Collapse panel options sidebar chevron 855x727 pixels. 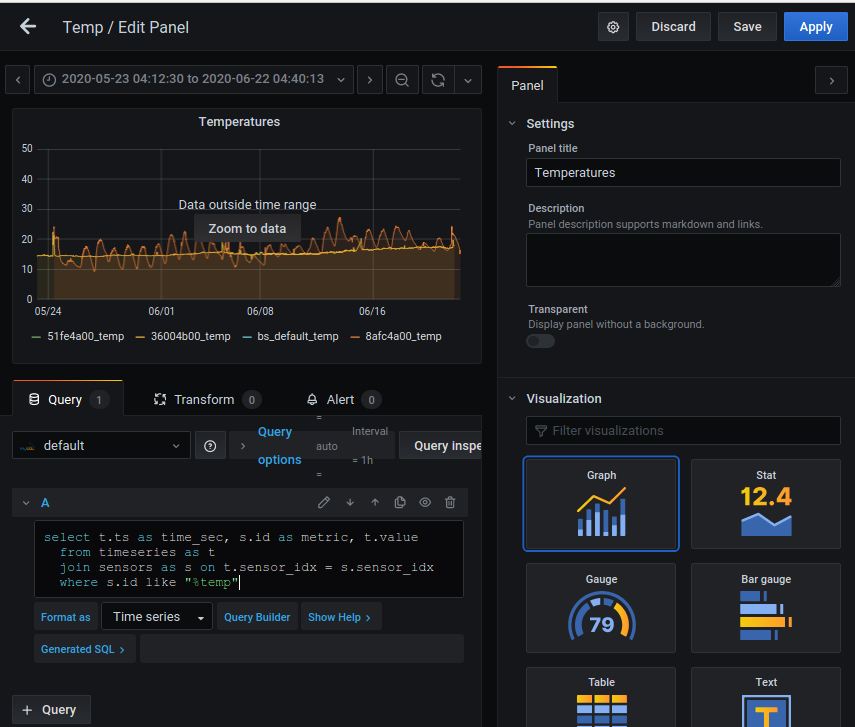click(831, 80)
